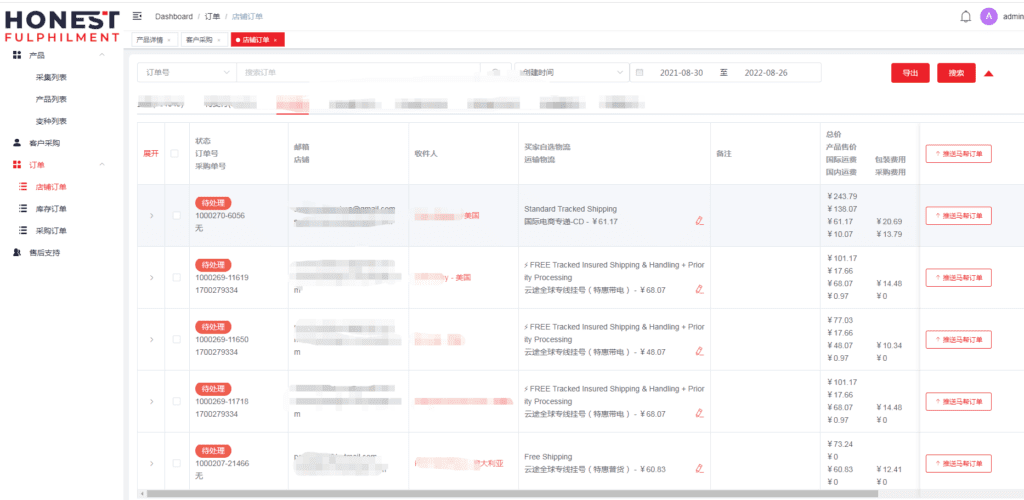Check the box for order 1000270-6056
The image size is (1024, 500).
pos(175,215)
